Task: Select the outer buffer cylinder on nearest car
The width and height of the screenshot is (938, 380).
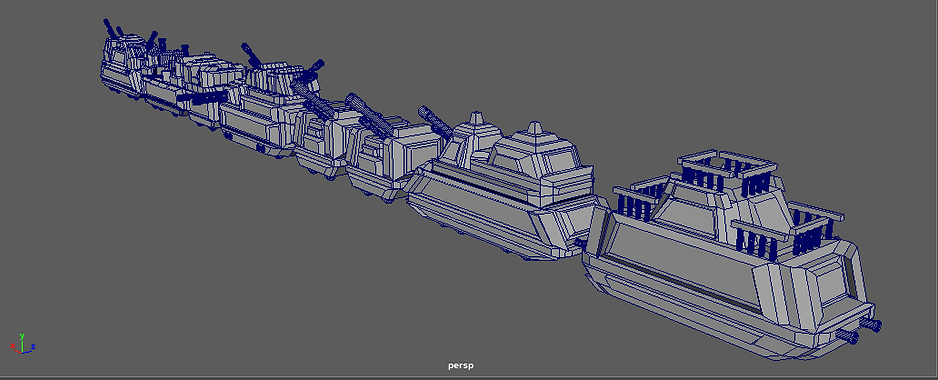Action: 872,325
